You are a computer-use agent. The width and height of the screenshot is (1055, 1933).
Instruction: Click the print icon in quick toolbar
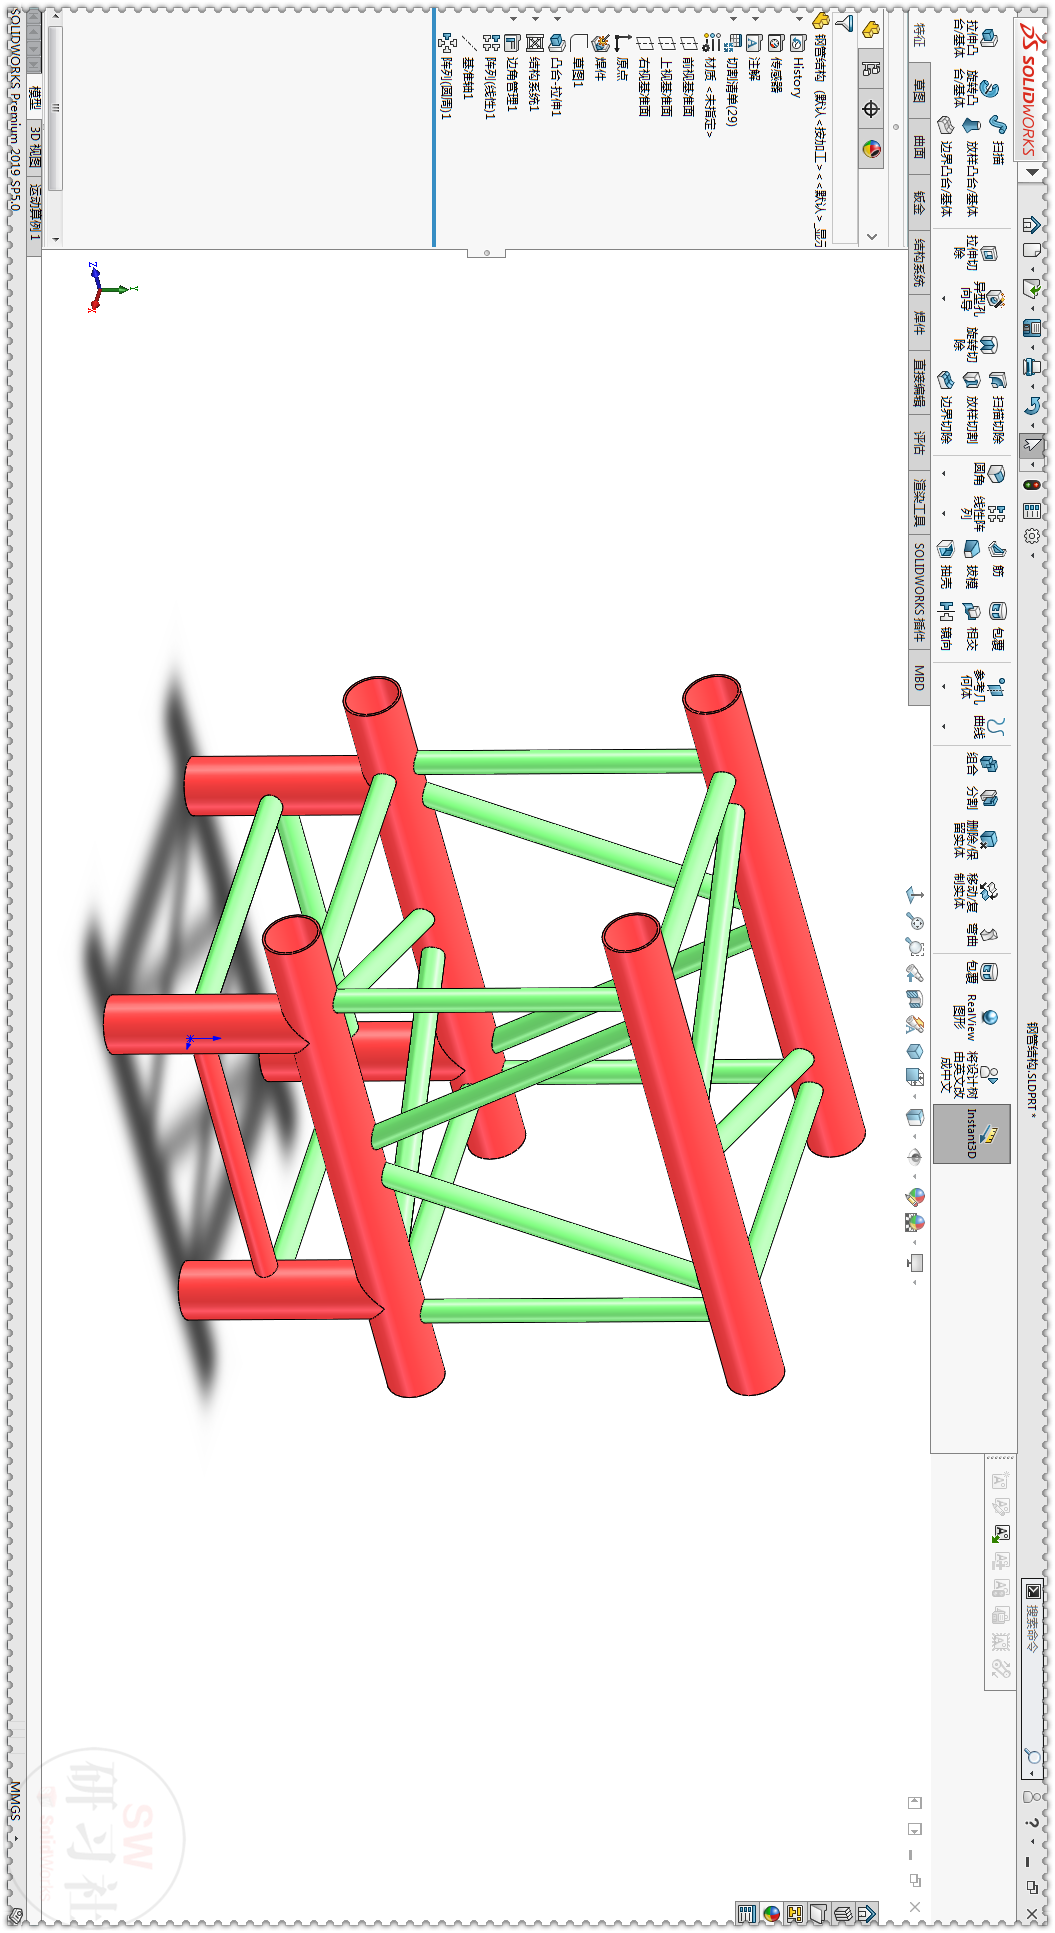tap(1032, 367)
